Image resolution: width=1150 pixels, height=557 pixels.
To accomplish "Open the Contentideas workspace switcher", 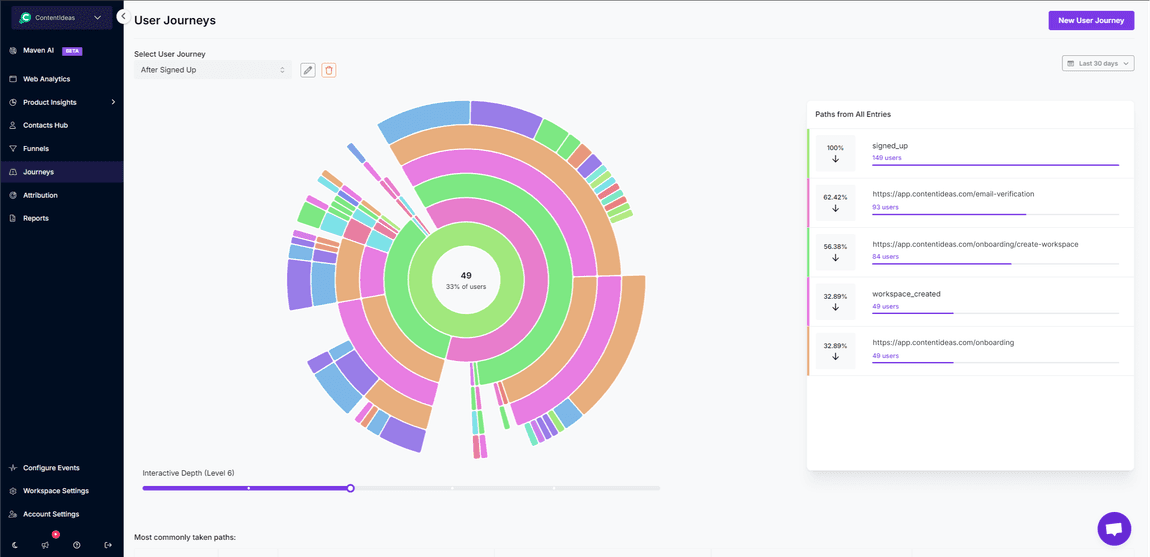I will tap(62, 18).
